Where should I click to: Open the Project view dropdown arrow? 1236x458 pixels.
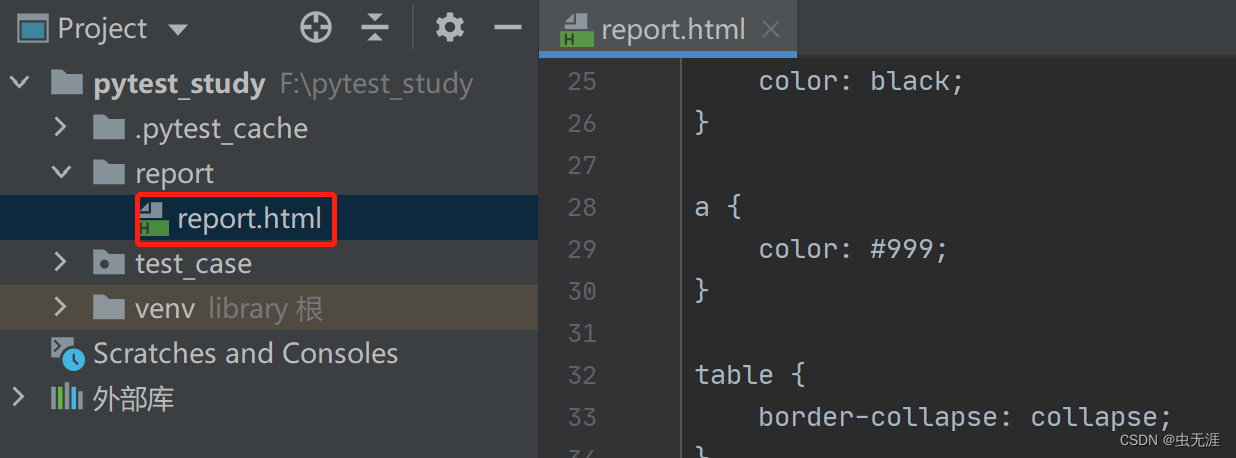178,29
